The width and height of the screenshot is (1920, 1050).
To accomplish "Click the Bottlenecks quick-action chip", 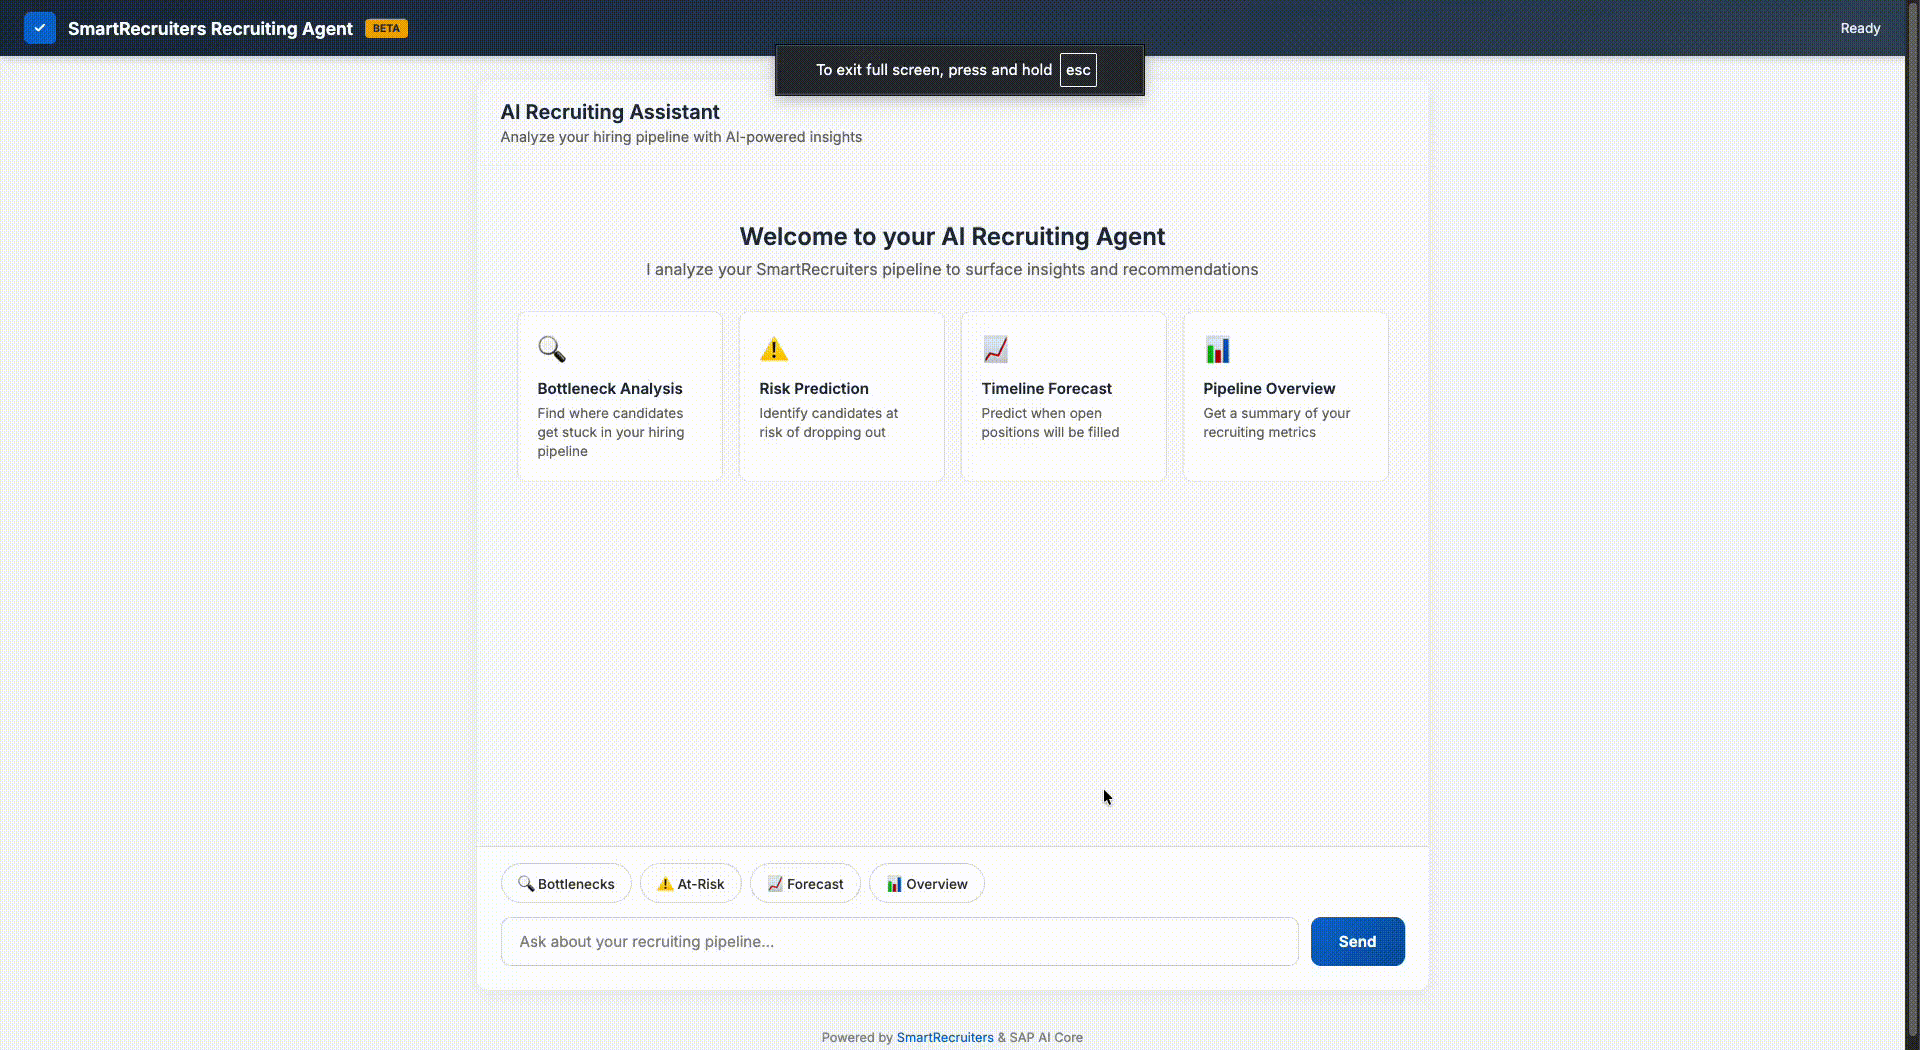I will (x=566, y=883).
